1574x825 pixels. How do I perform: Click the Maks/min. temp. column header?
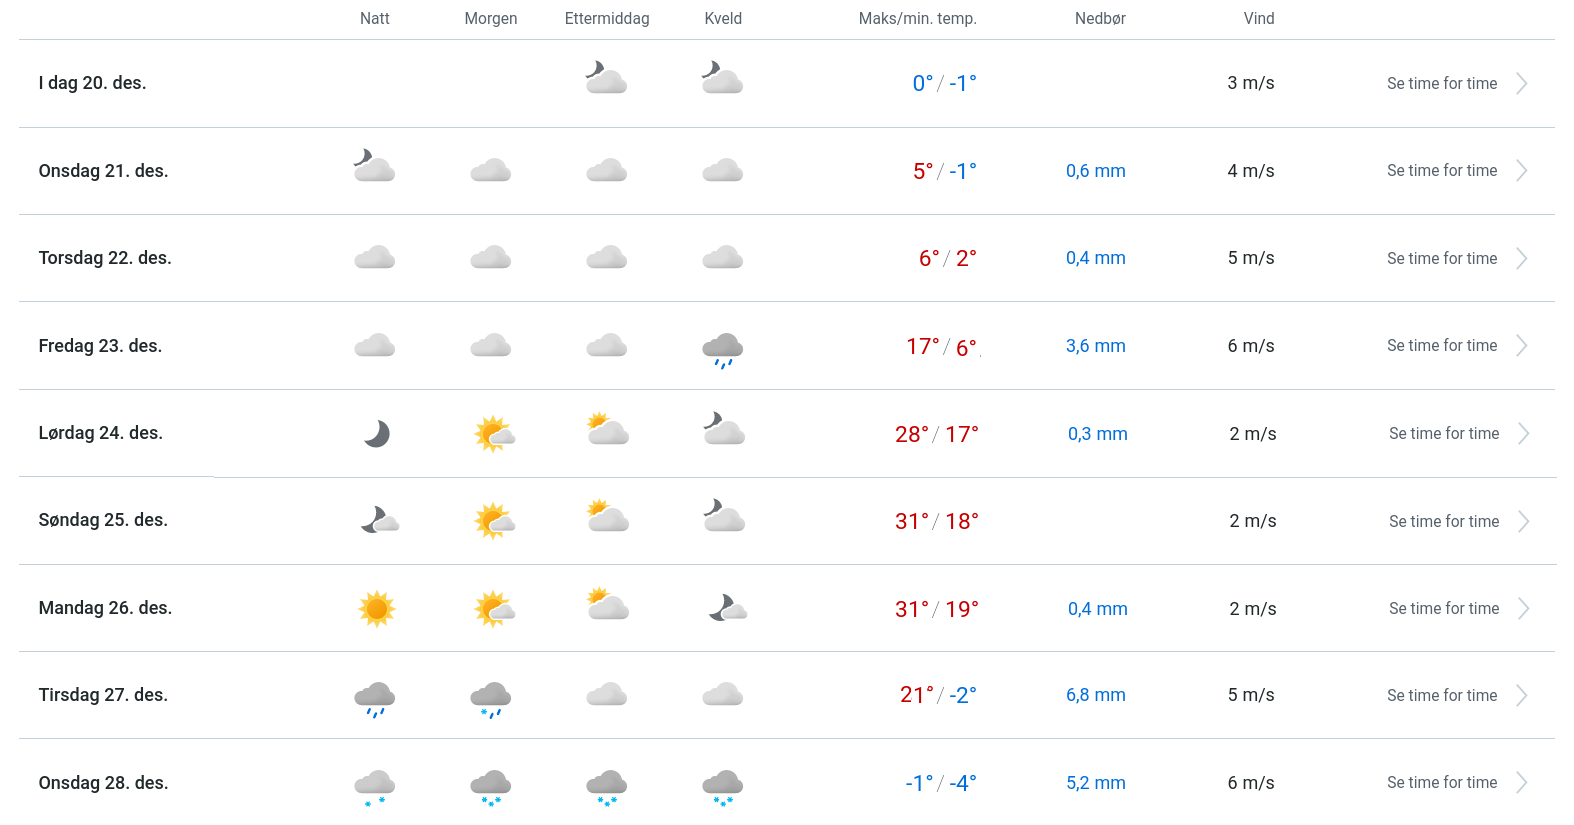[917, 19]
